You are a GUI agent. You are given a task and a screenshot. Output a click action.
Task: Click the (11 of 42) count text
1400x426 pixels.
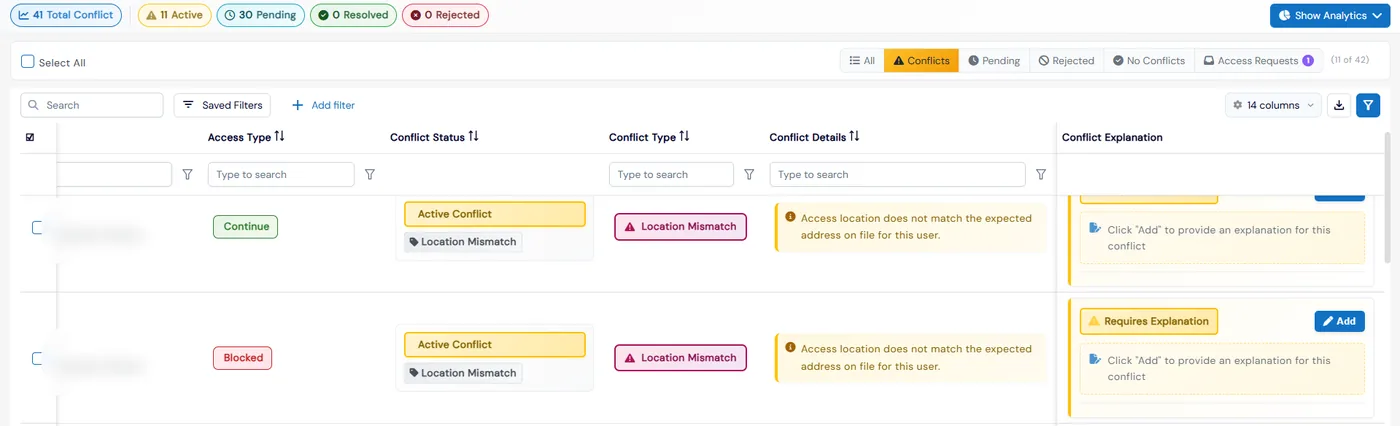coord(1350,61)
